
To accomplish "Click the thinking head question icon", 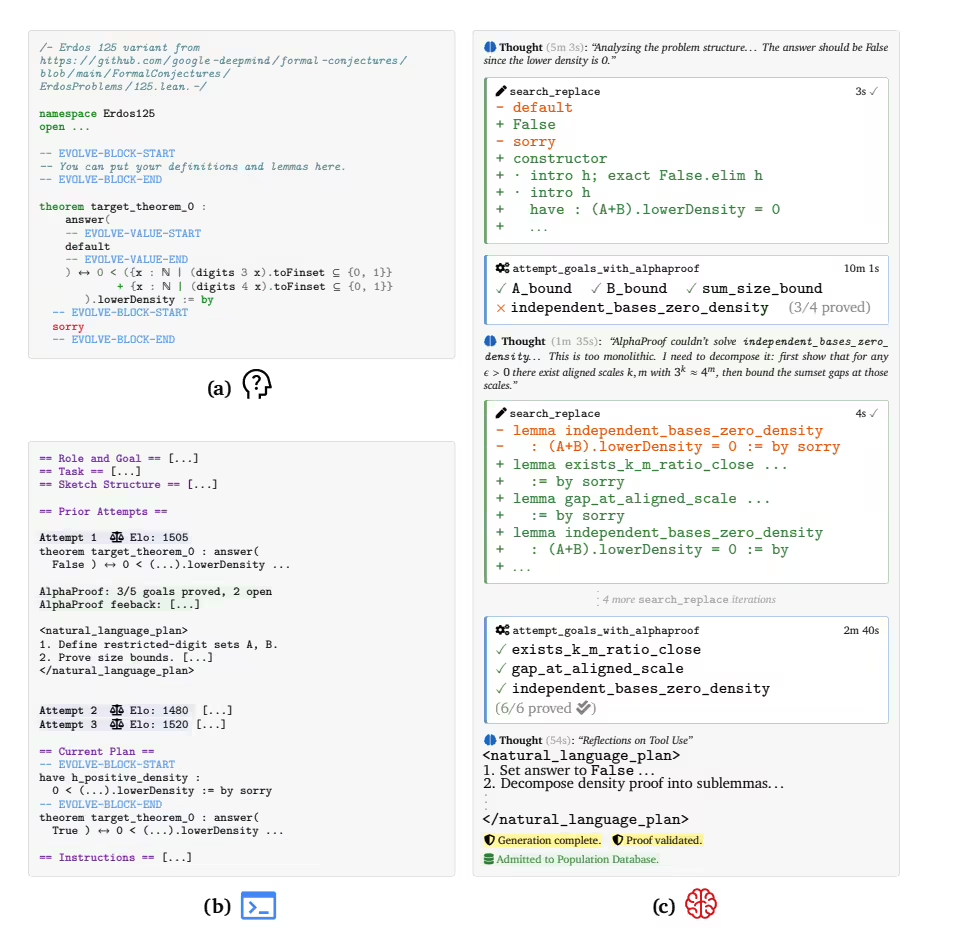I will click(257, 385).
